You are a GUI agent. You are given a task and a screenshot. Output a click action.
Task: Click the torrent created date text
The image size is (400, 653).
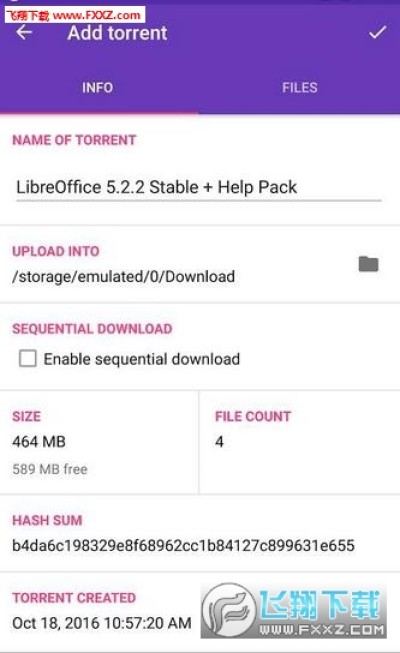(x=102, y=623)
